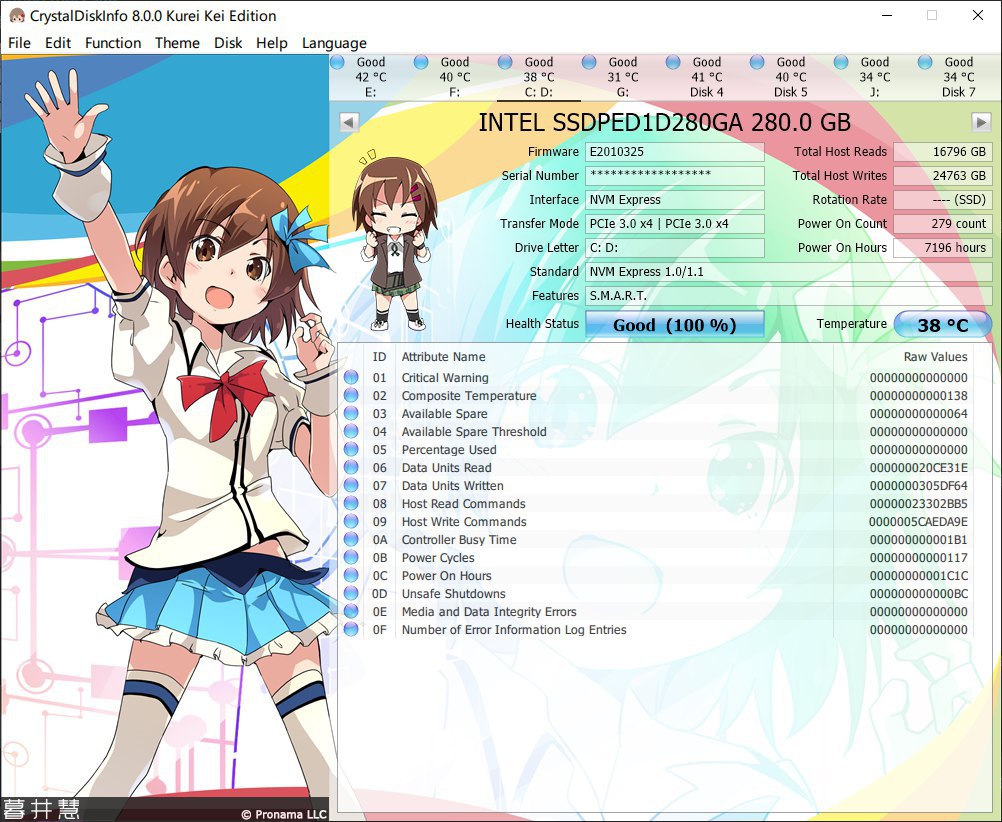Click the Standard field NVM Express 1.0/1.1
Viewport: 1002px width, 822px height.
click(x=789, y=272)
